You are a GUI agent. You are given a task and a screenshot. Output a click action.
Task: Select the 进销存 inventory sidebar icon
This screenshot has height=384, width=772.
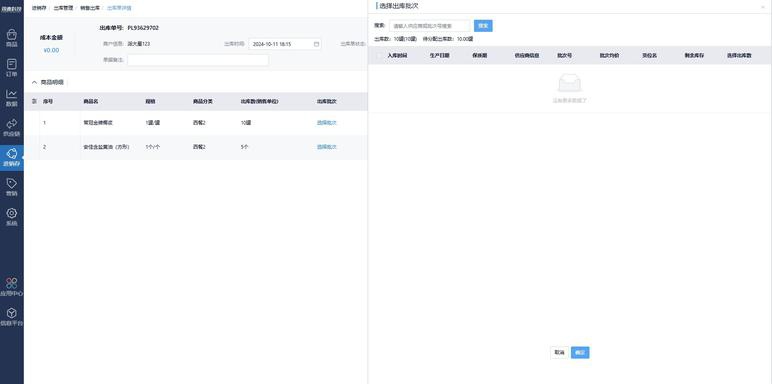pyautogui.click(x=12, y=157)
